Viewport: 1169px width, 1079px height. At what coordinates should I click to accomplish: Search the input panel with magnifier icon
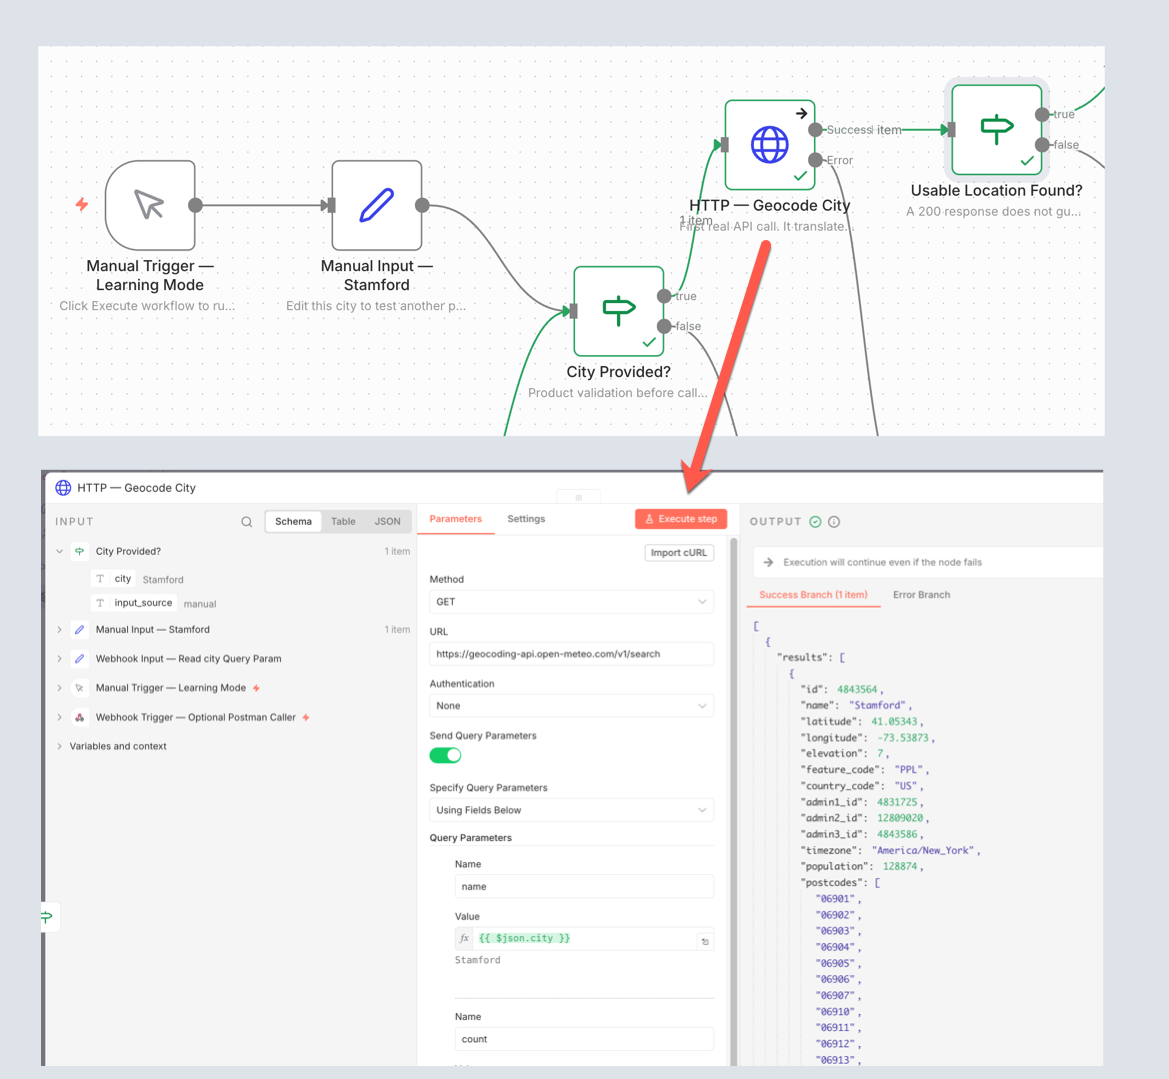[247, 522]
